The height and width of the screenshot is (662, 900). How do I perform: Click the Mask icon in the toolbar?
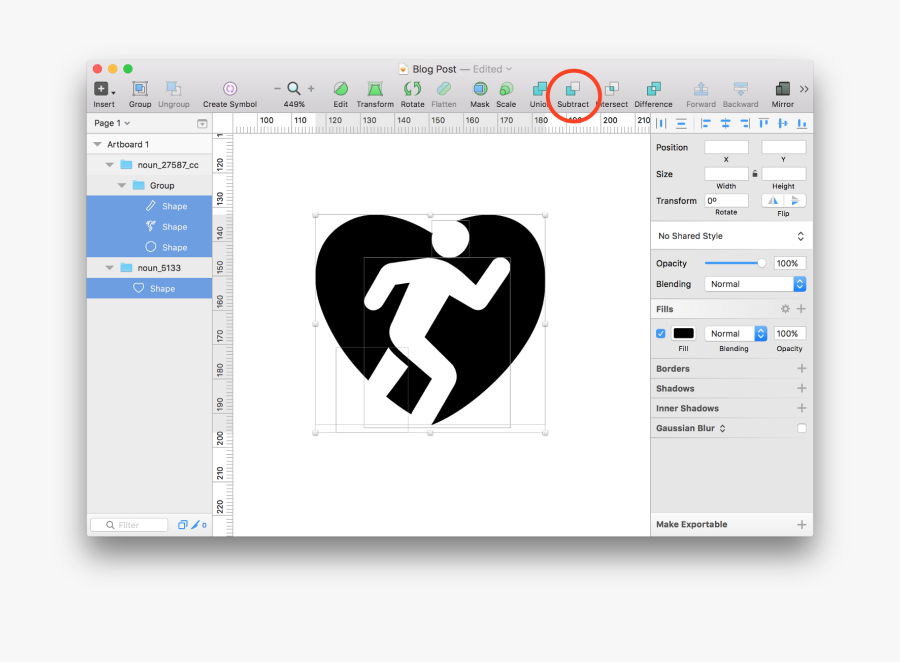click(479, 92)
